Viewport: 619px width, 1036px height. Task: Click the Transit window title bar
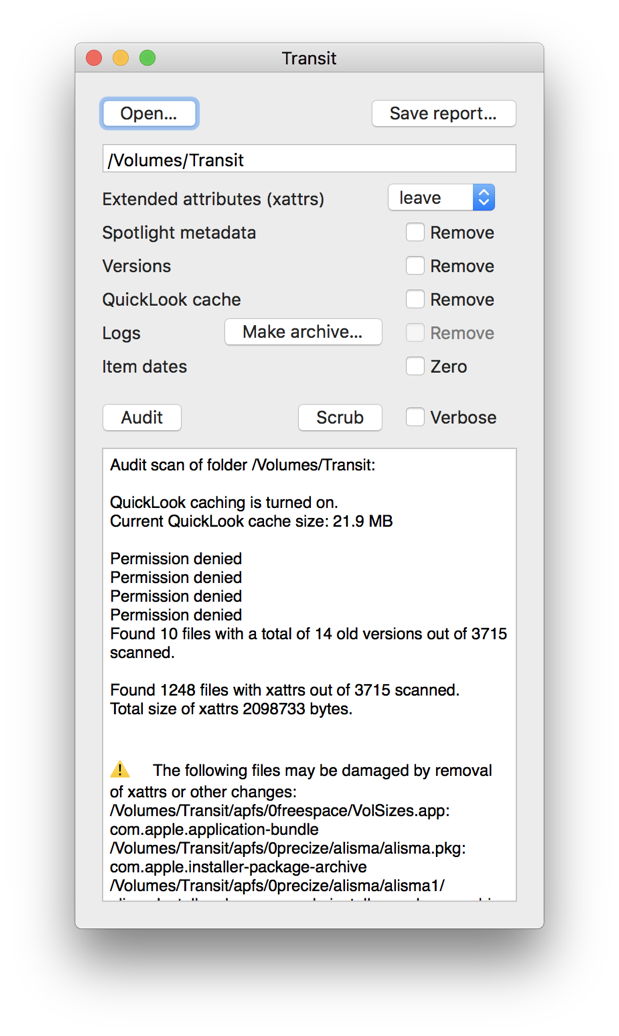pos(309,58)
